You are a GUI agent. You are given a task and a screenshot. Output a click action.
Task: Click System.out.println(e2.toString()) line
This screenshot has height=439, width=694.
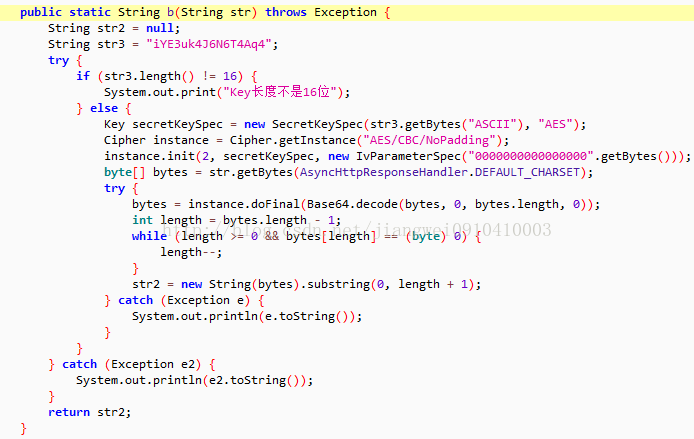[194, 380]
